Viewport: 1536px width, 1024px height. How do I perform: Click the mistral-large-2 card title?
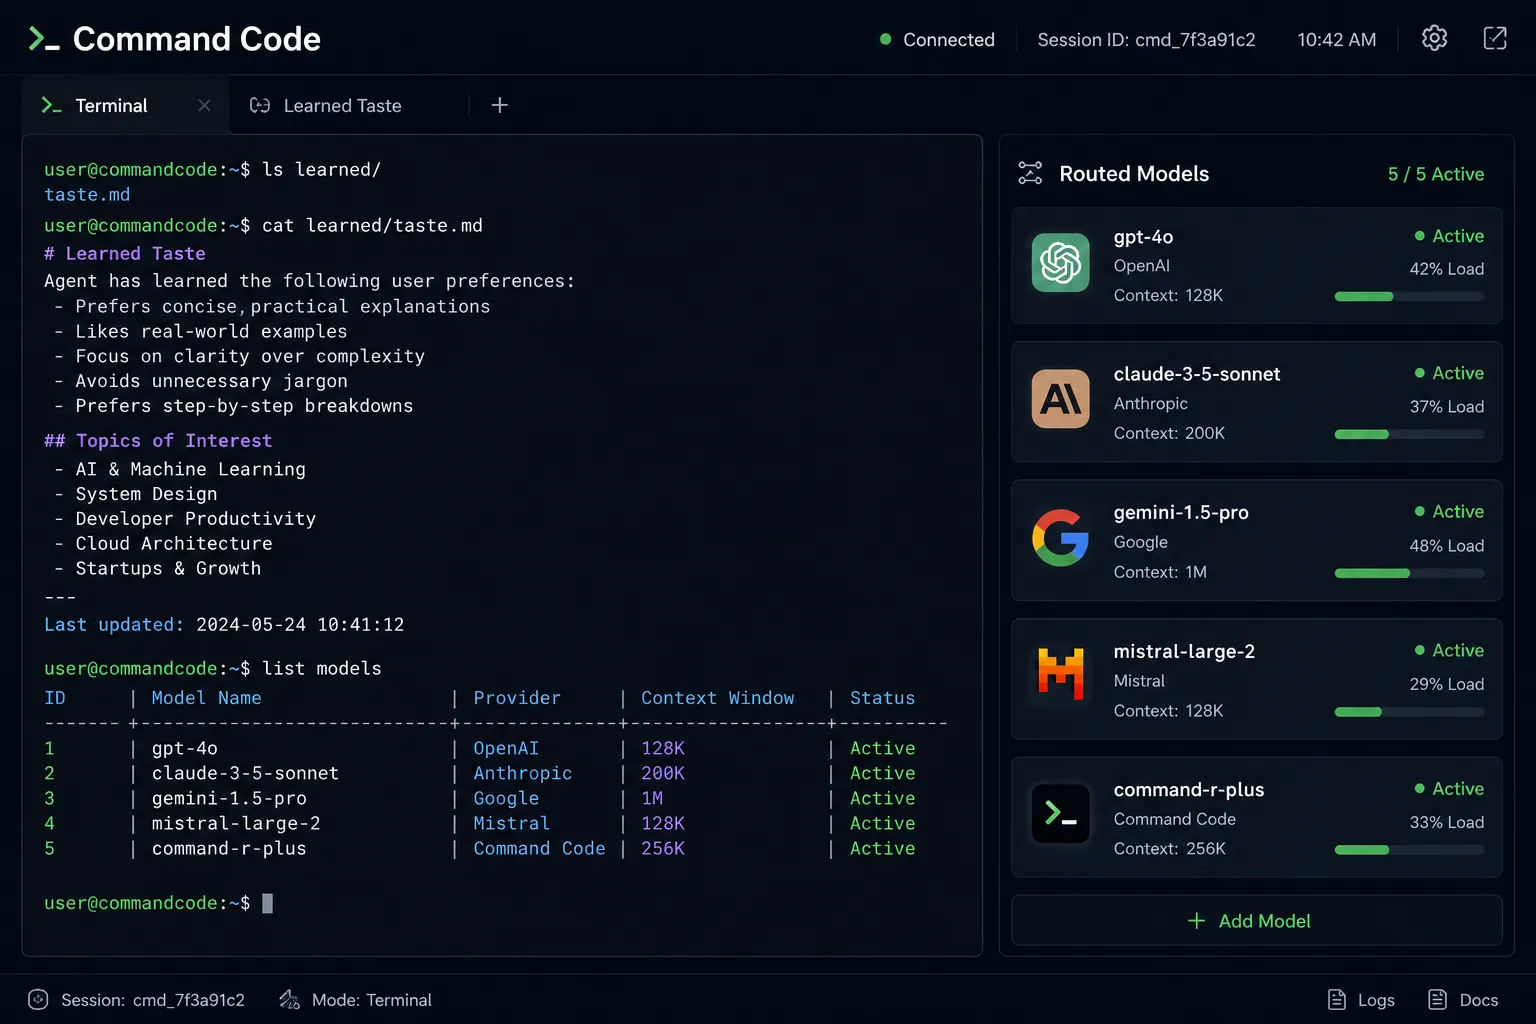pyautogui.click(x=1184, y=651)
